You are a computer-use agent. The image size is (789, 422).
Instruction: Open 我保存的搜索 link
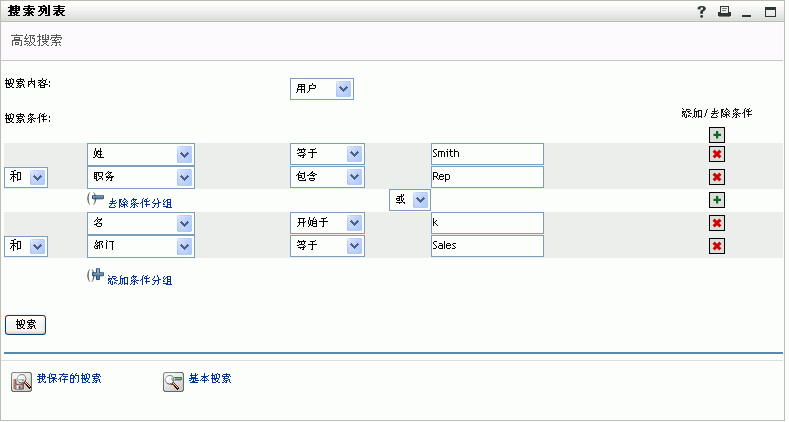68,379
